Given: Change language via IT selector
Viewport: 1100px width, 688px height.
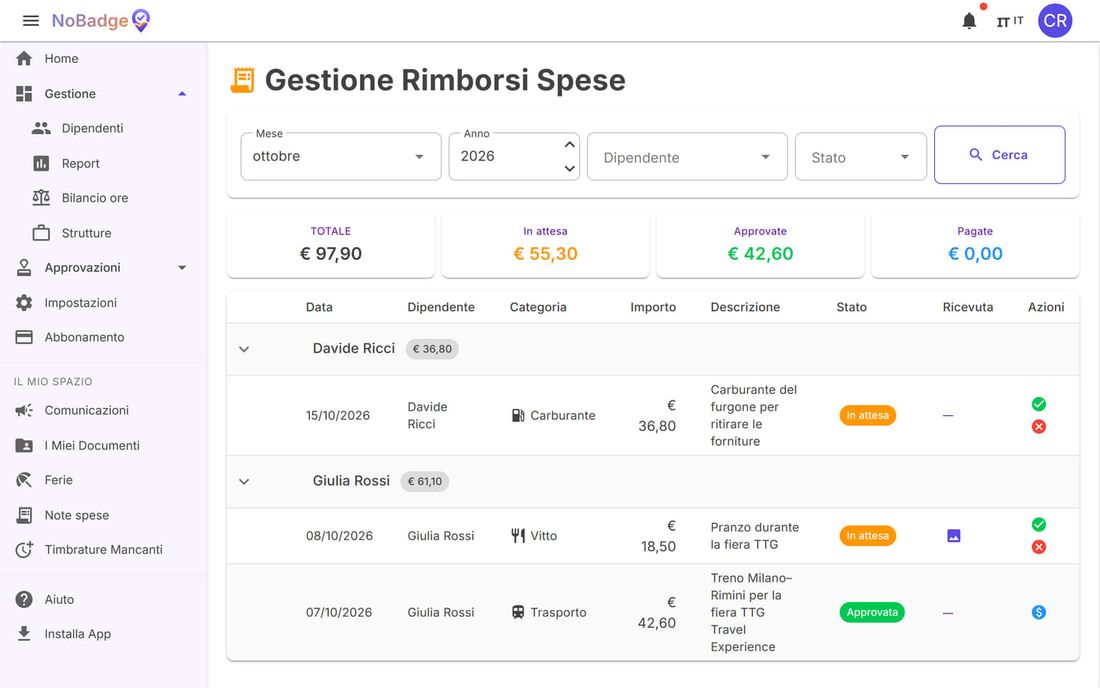Looking at the screenshot, I should [1010, 22].
